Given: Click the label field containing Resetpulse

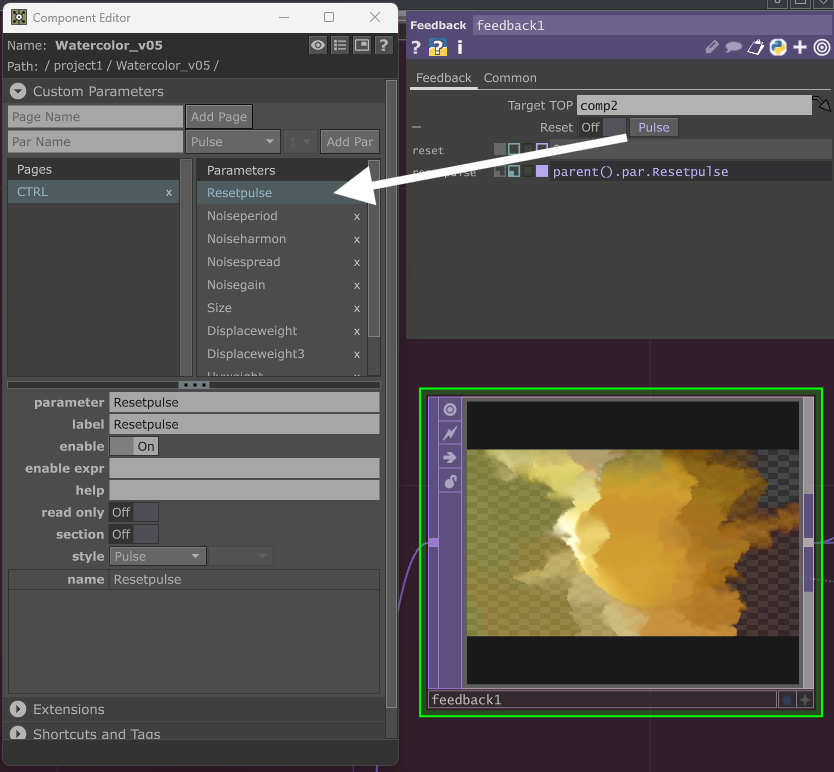Looking at the screenshot, I should click(x=244, y=425).
